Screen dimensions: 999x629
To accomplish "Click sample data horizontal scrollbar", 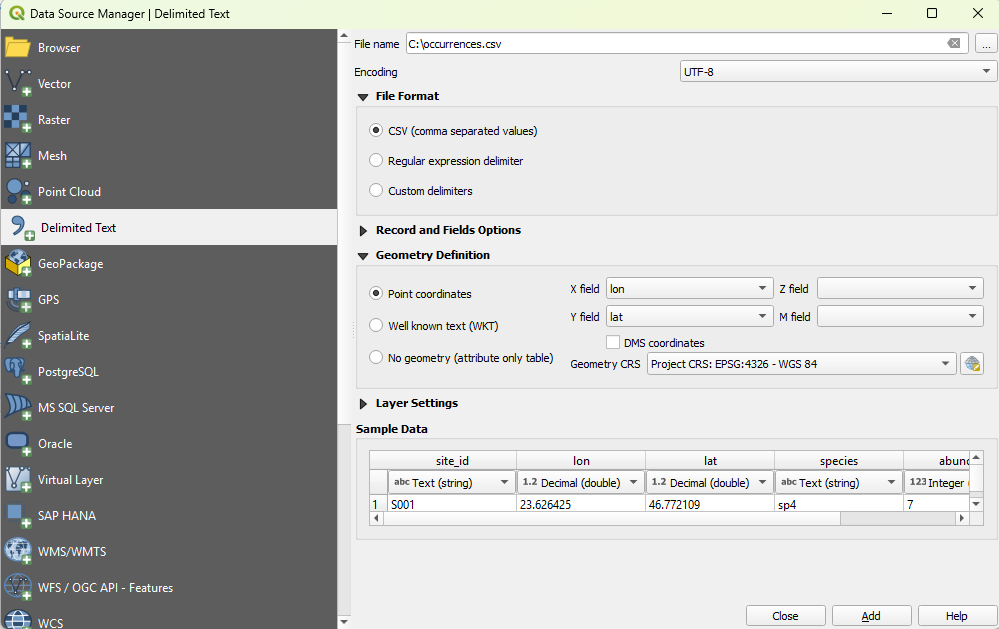I will pyautogui.click(x=612, y=519).
